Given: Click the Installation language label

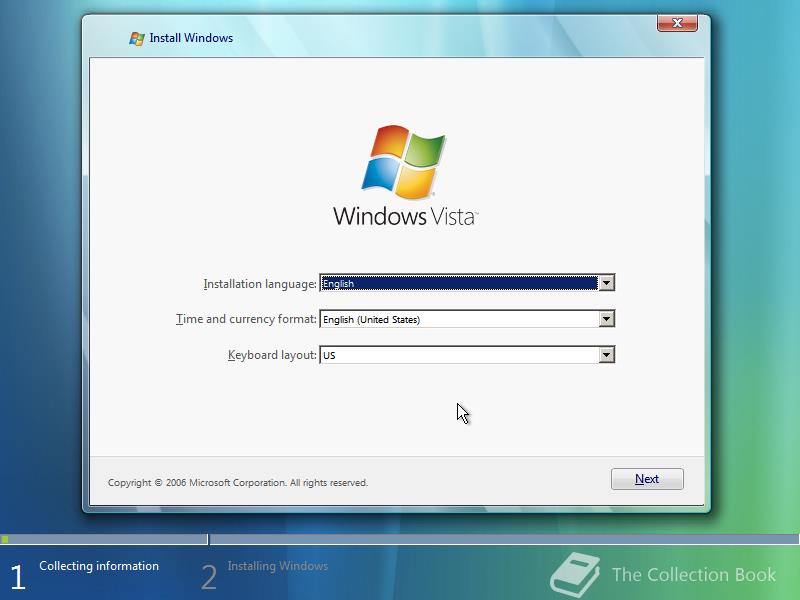Looking at the screenshot, I should pos(260,284).
